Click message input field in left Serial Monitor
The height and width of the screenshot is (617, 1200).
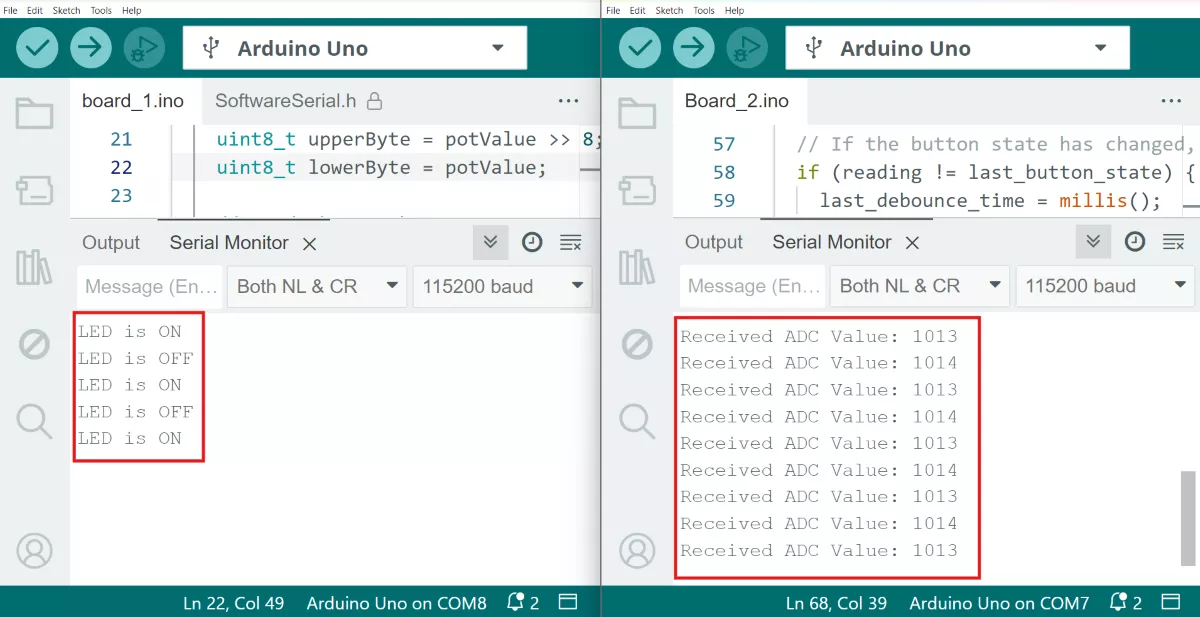pyautogui.click(x=150, y=286)
